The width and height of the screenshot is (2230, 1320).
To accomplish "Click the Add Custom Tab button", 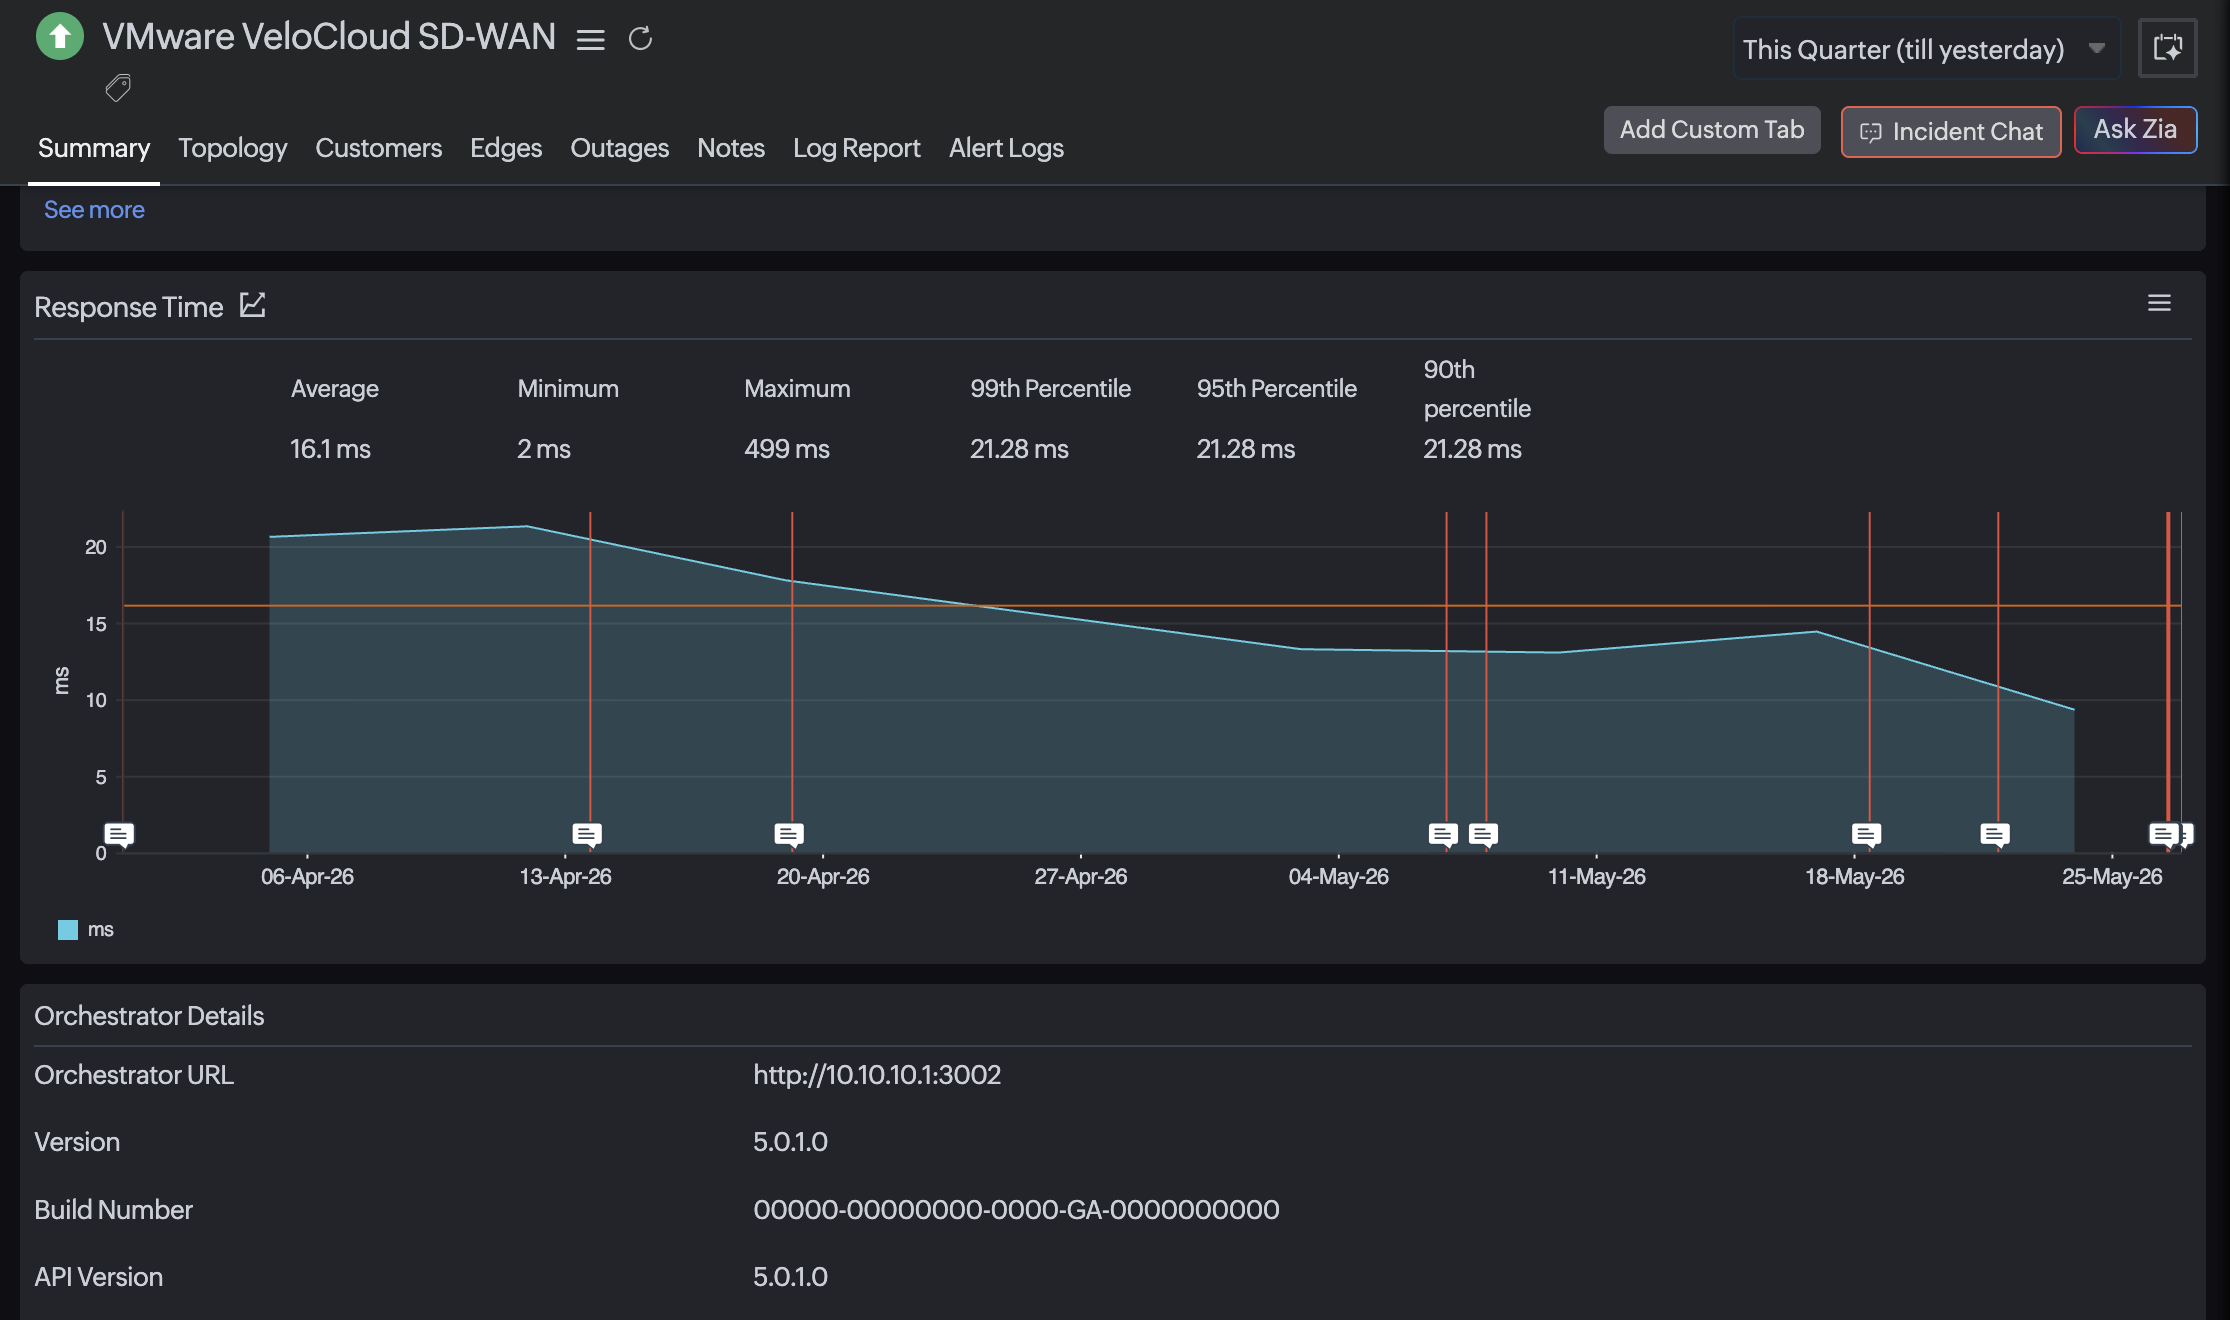I will tap(1712, 130).
